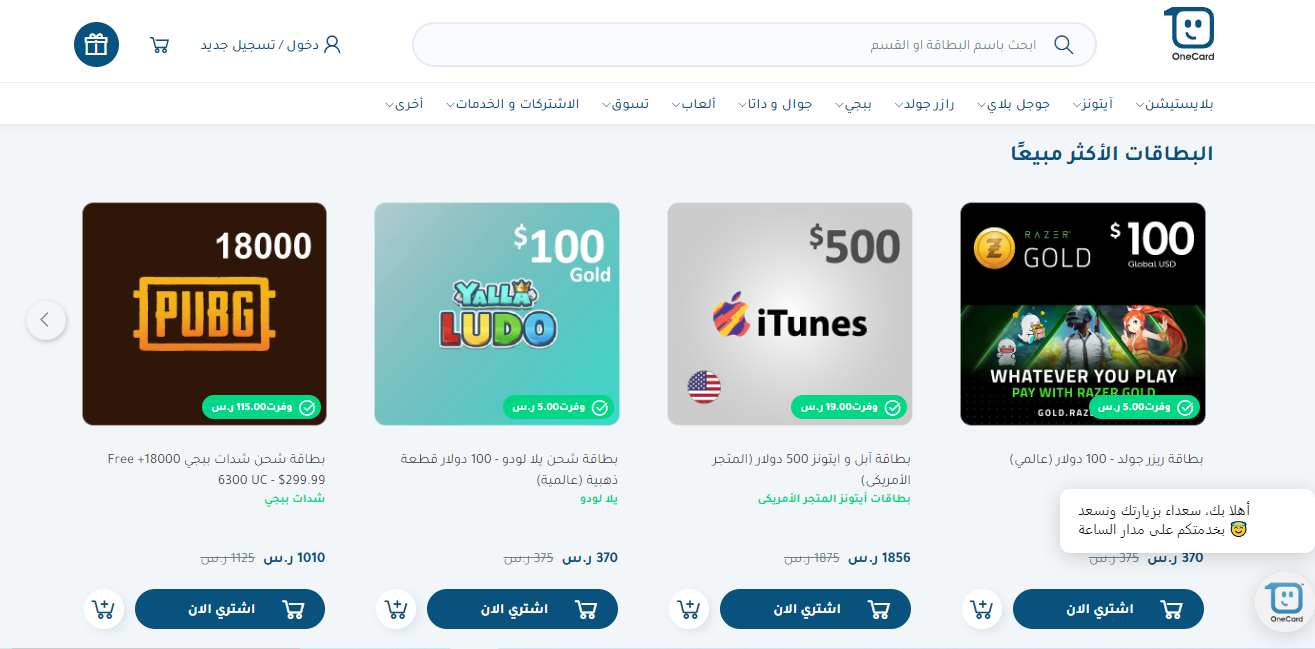Click the search magnifier icon
1315x649 pixels.
pos(1063,45)
